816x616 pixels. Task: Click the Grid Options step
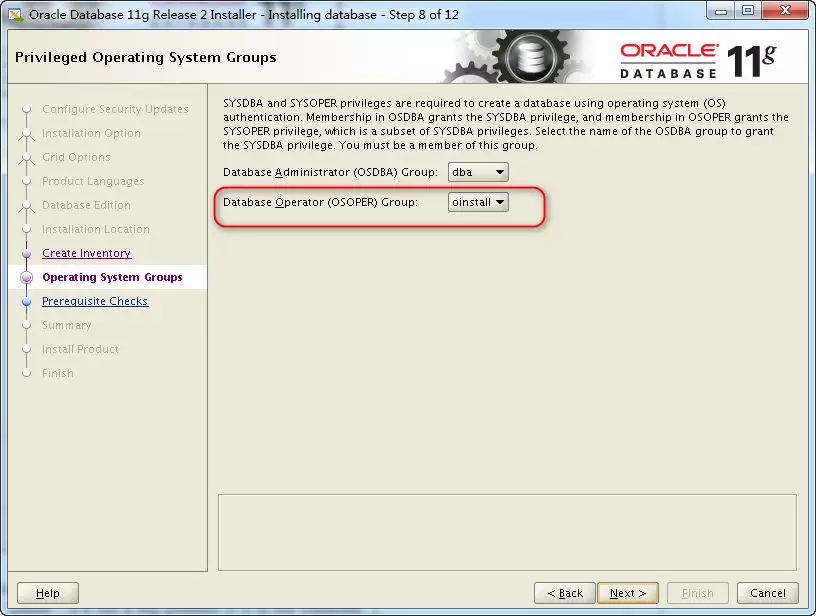click(x=76, y=157)
